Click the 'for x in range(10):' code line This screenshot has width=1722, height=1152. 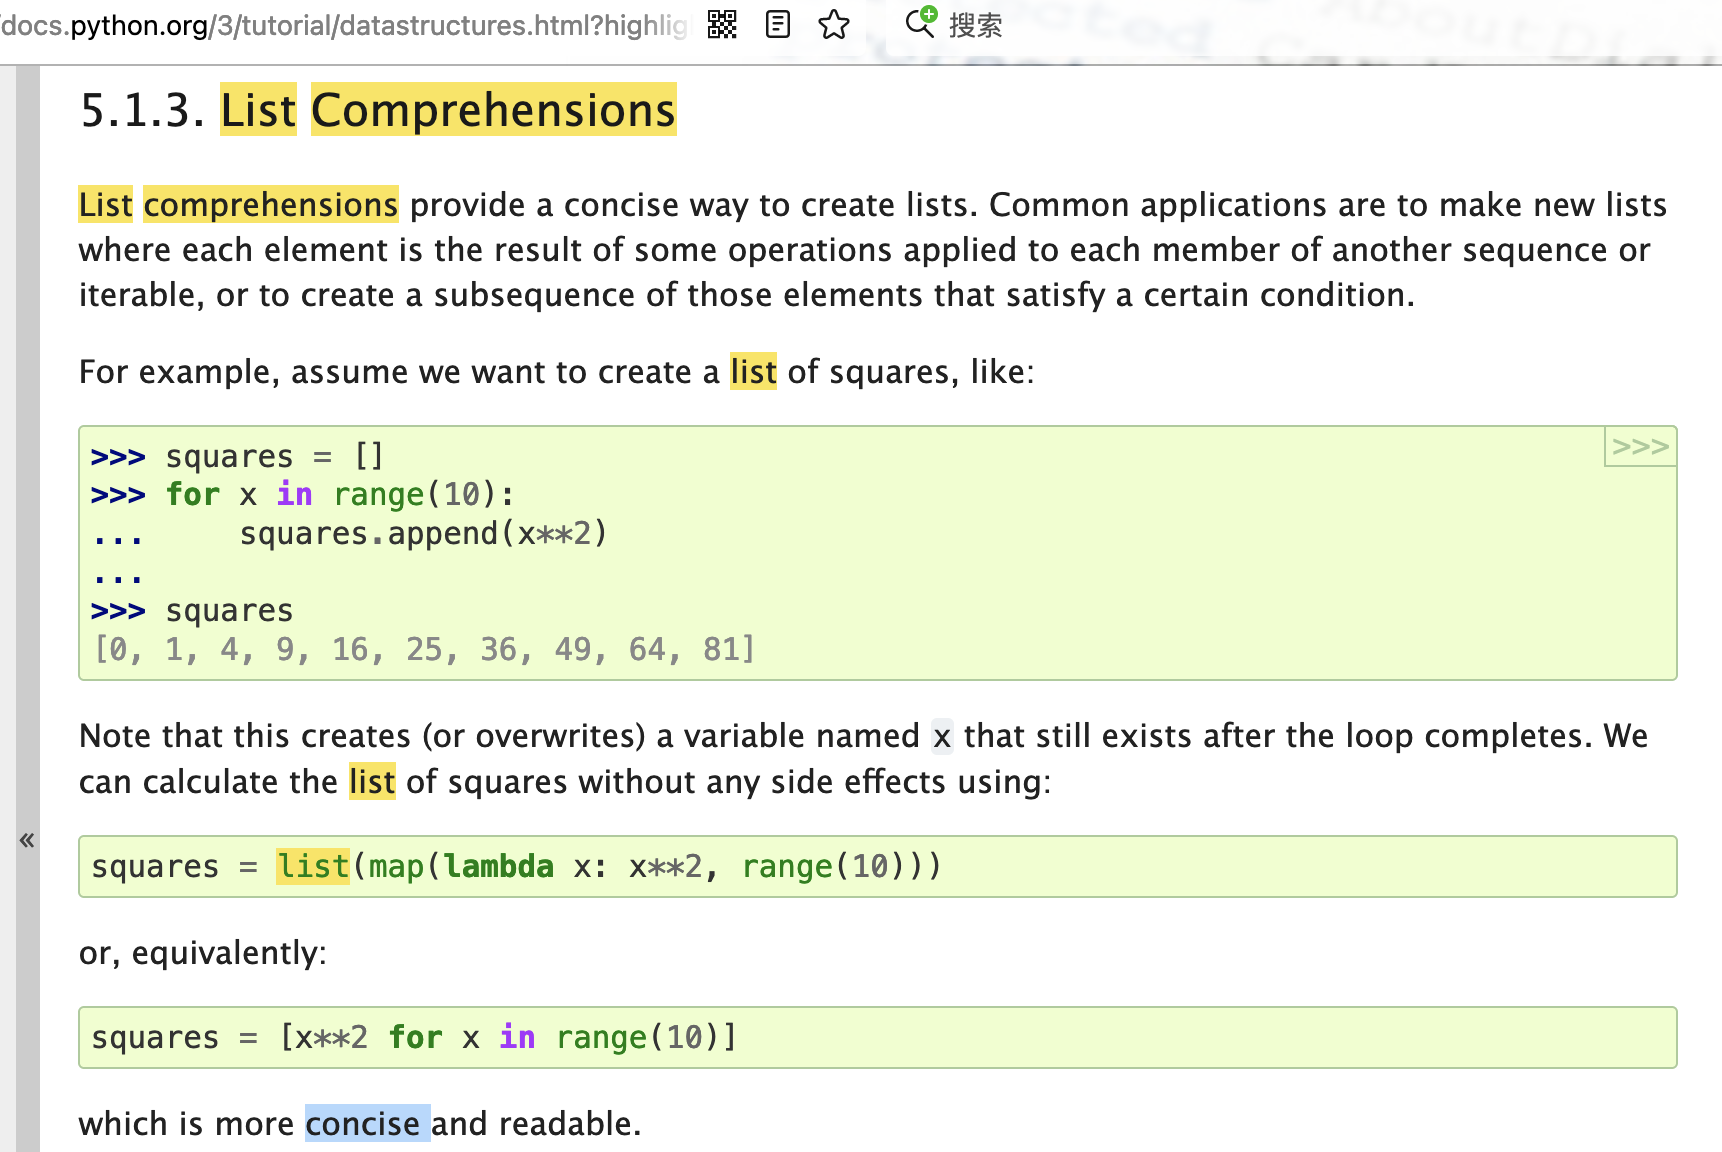click(x=340, y=495)
